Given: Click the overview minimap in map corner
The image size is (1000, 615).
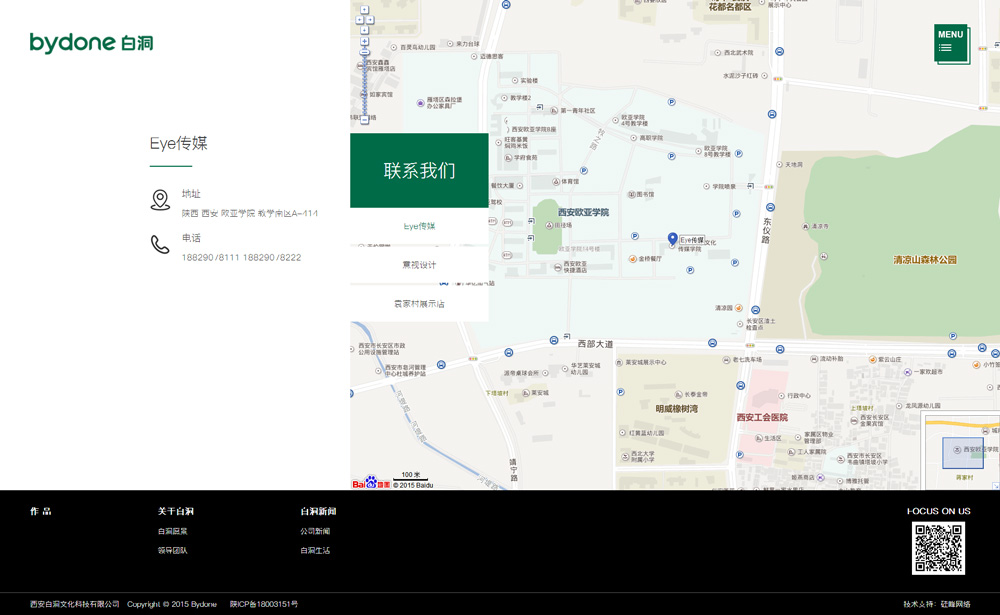Looking at the screenshot, I should 961,452.
